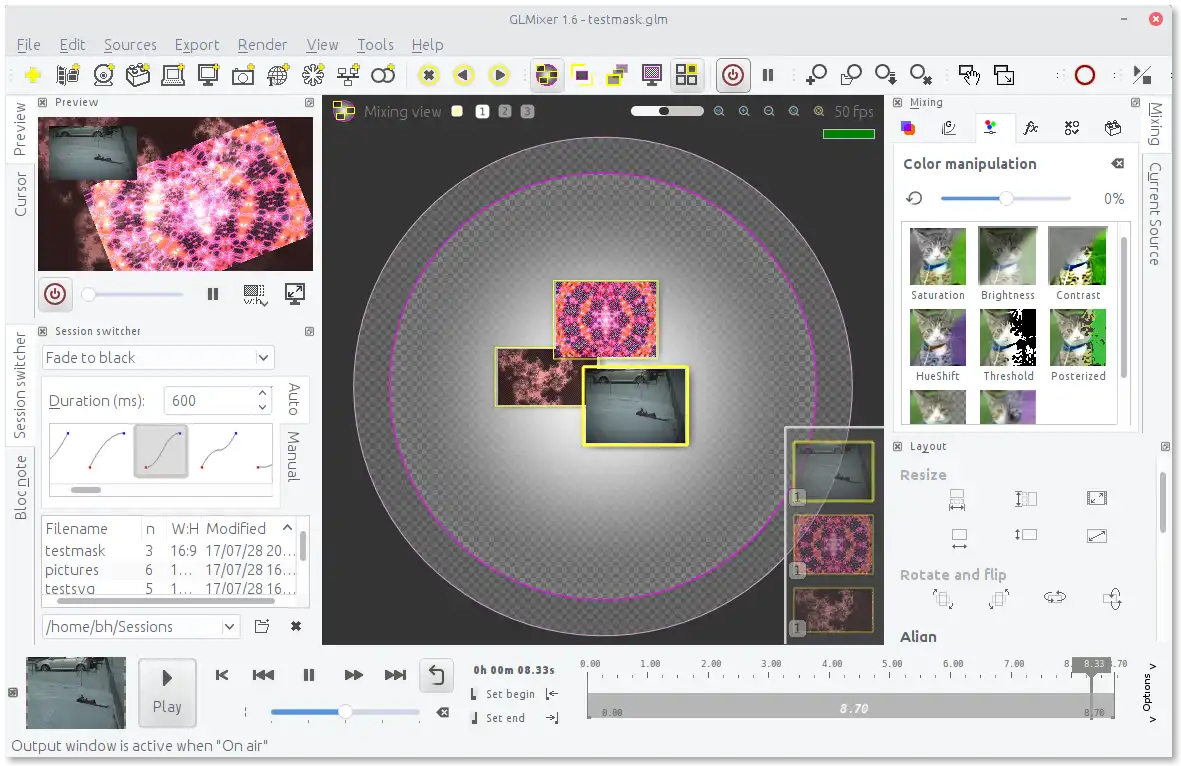Click the network stream source icon
The image size is (1181, 766).
click(x=348, y=75)
